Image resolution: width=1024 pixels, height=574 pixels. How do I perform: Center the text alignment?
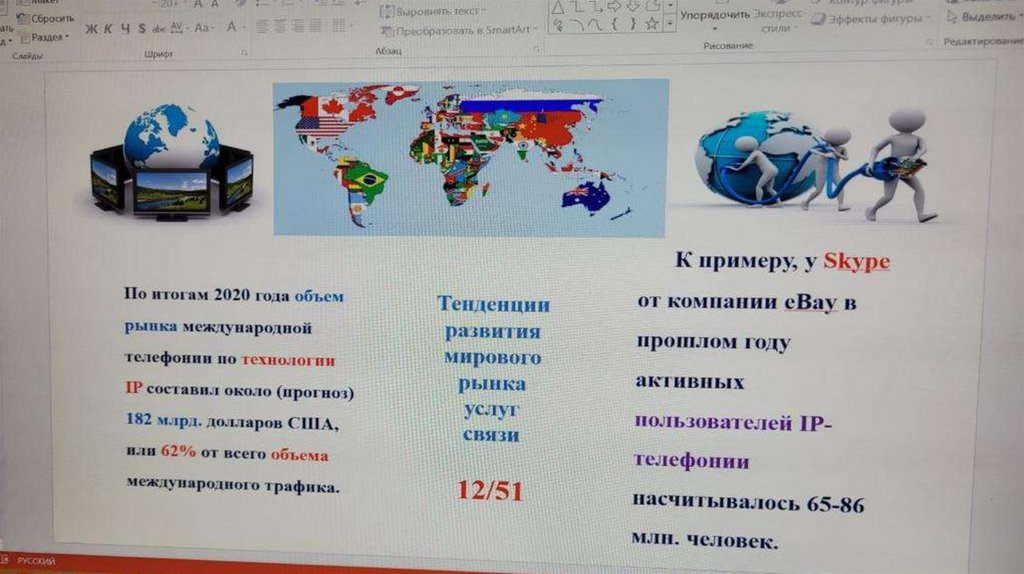pos(280,27)
